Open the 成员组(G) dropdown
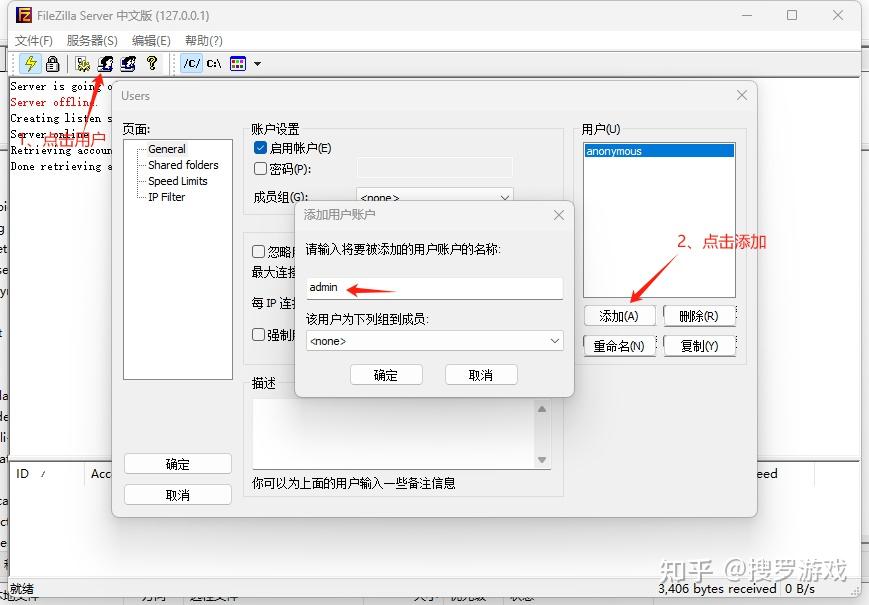 point(434,197)
